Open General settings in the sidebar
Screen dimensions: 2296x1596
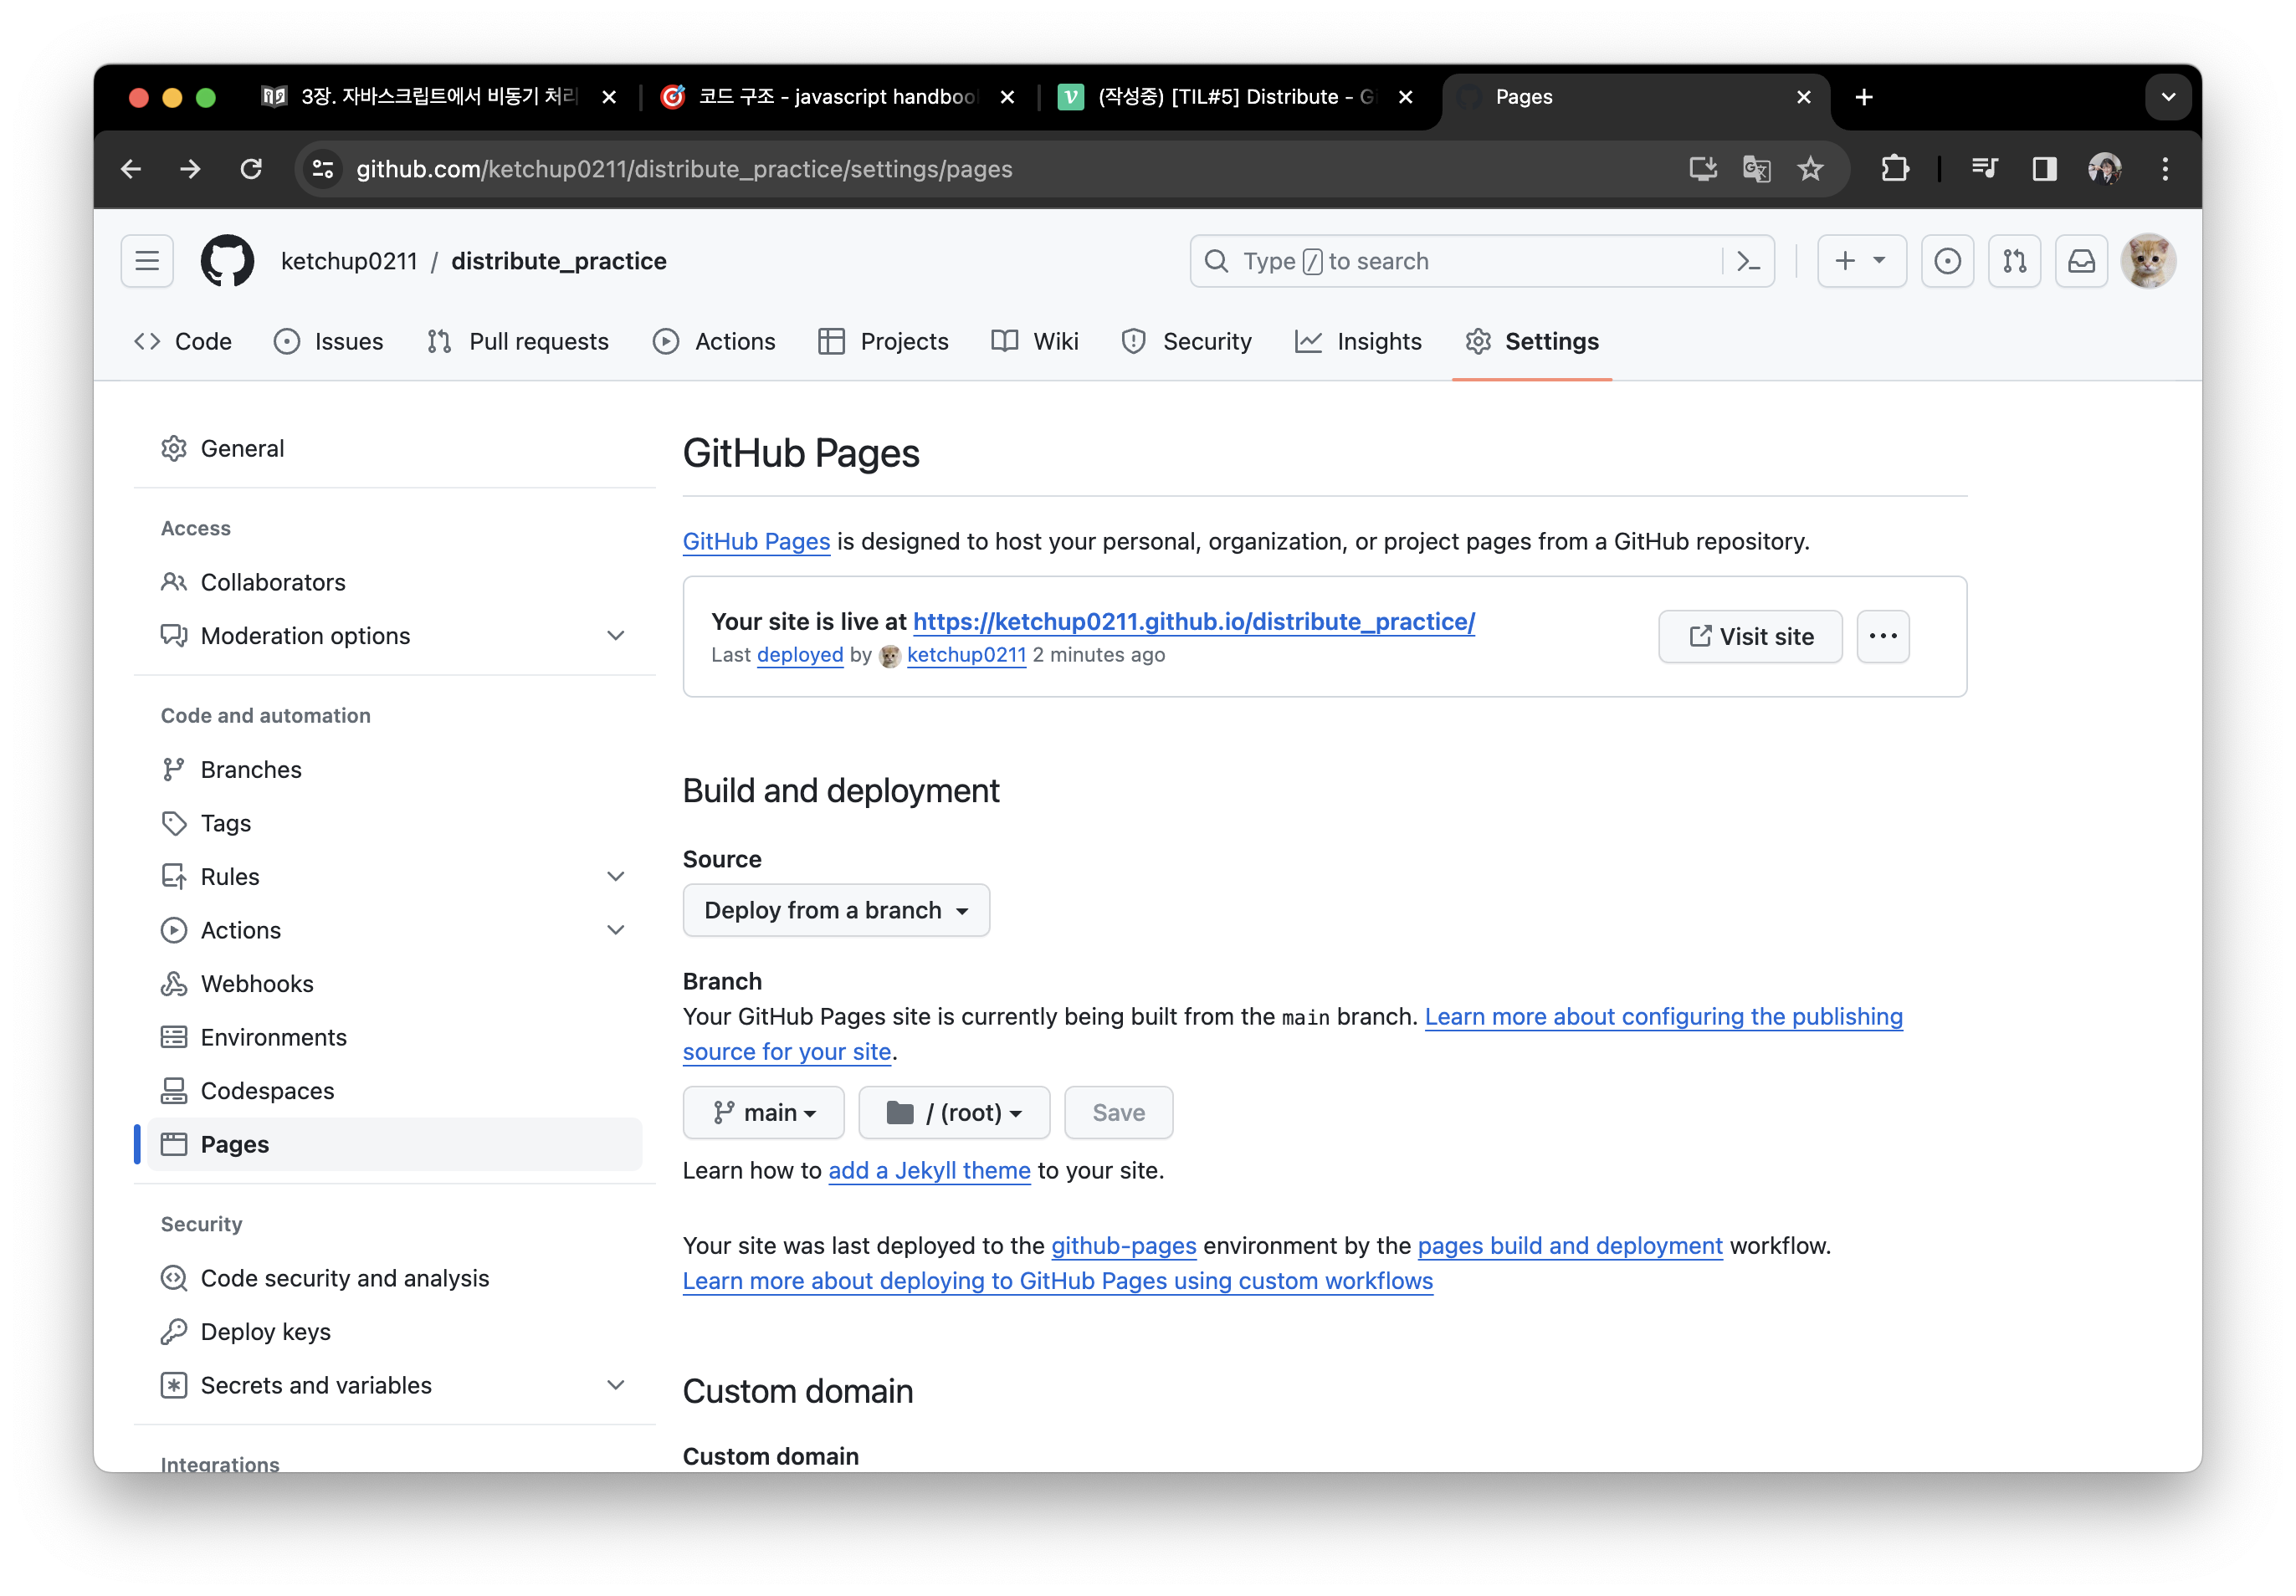coord(394,448)
